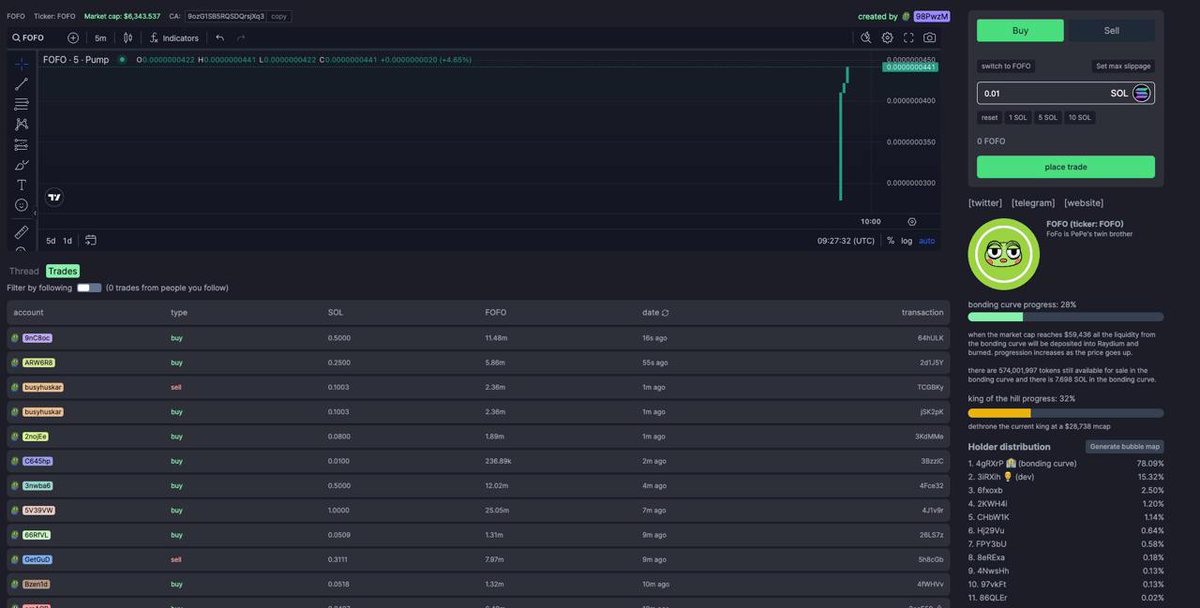Image resolution: width=1200 pixels, height=608 pixels.
Task: Toggle the FOFO series visibility dot
Action: [x=122, y=60]
